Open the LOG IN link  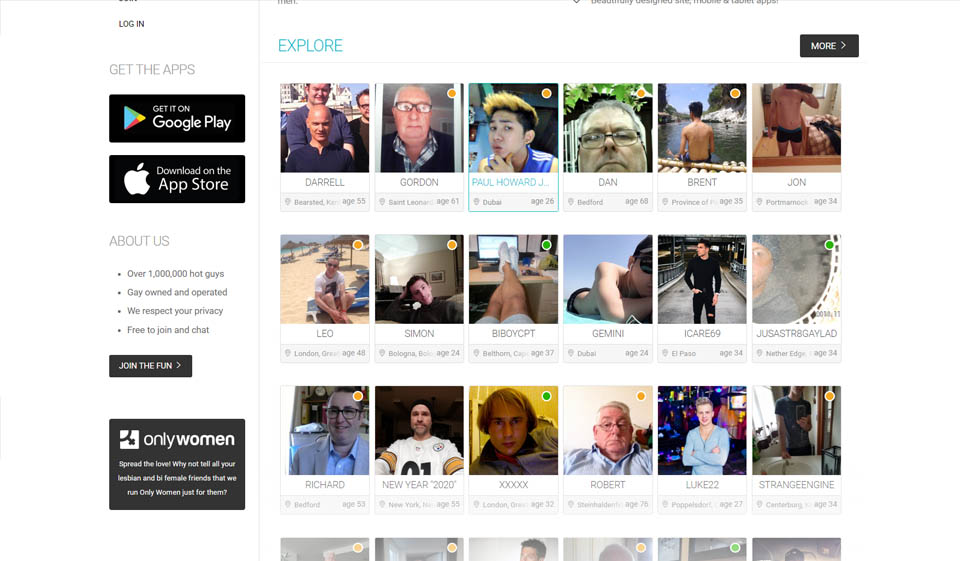point(131,24)
